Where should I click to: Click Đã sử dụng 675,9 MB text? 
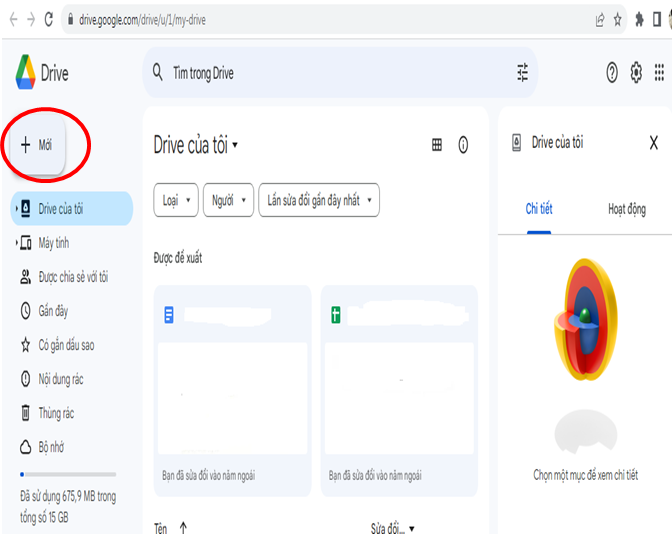(x=68, y=507)
